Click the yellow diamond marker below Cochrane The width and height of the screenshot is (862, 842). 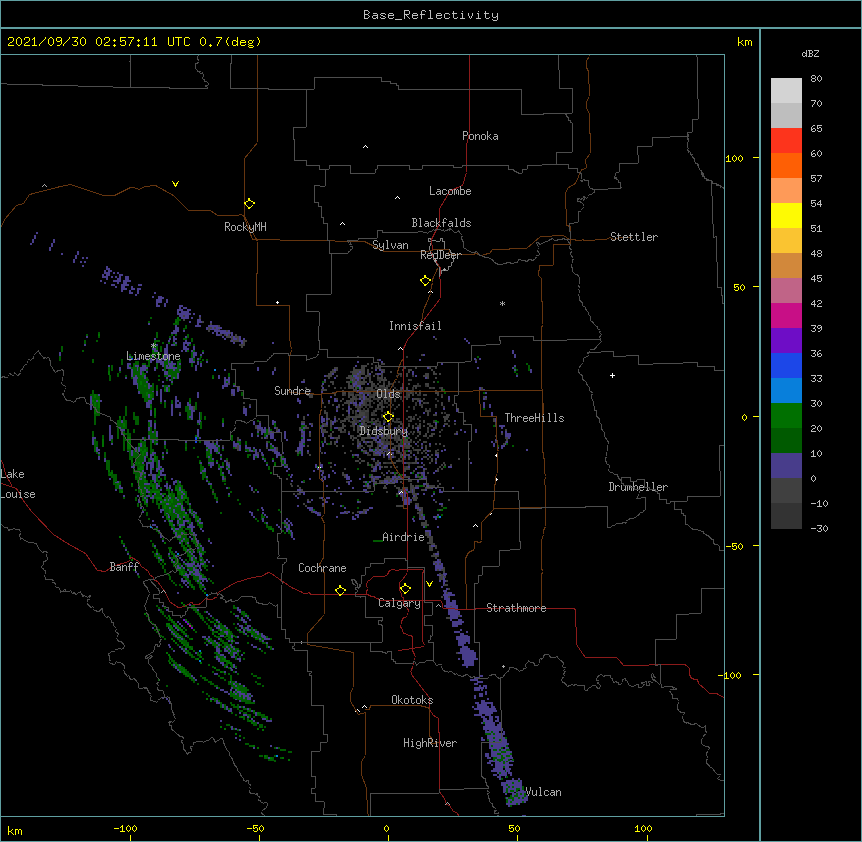[340, 590]
